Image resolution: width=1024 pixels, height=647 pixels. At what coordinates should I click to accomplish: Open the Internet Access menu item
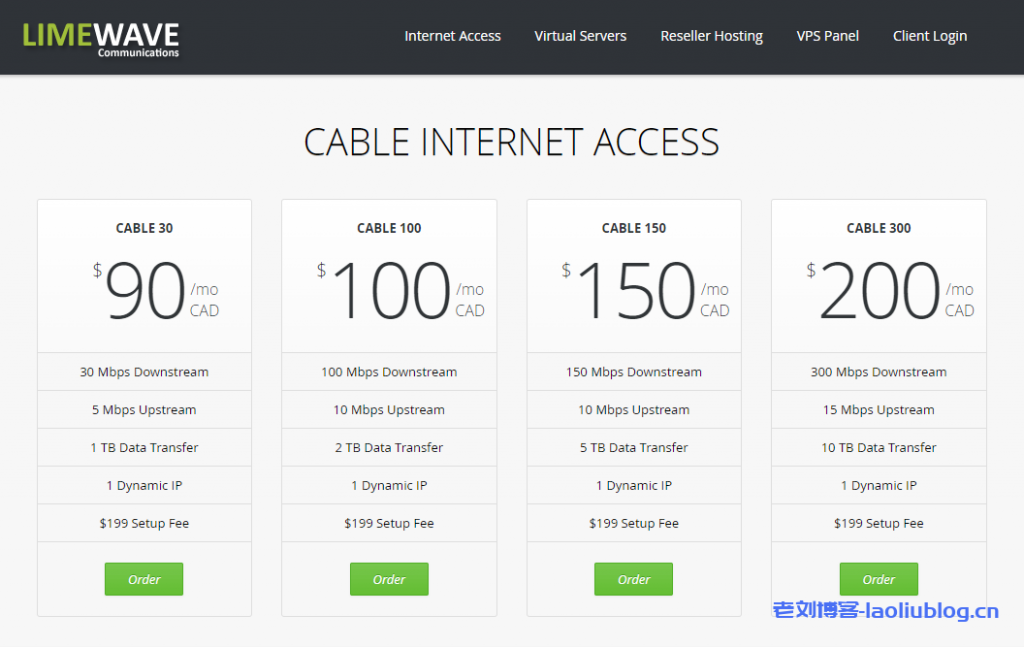coord(452,36)
